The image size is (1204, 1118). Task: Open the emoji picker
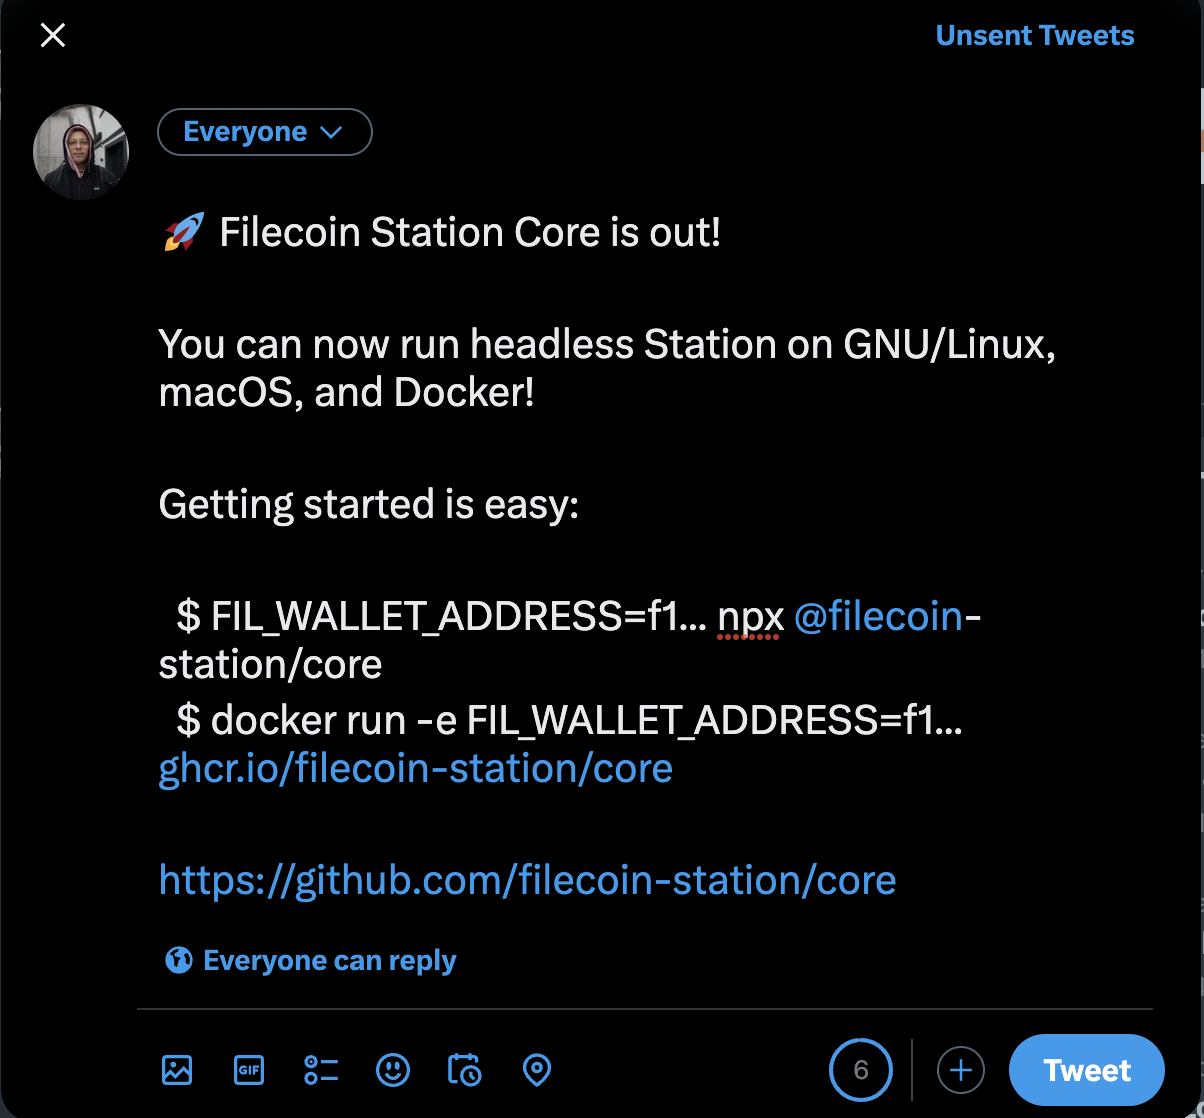[x=393, y=1070]
